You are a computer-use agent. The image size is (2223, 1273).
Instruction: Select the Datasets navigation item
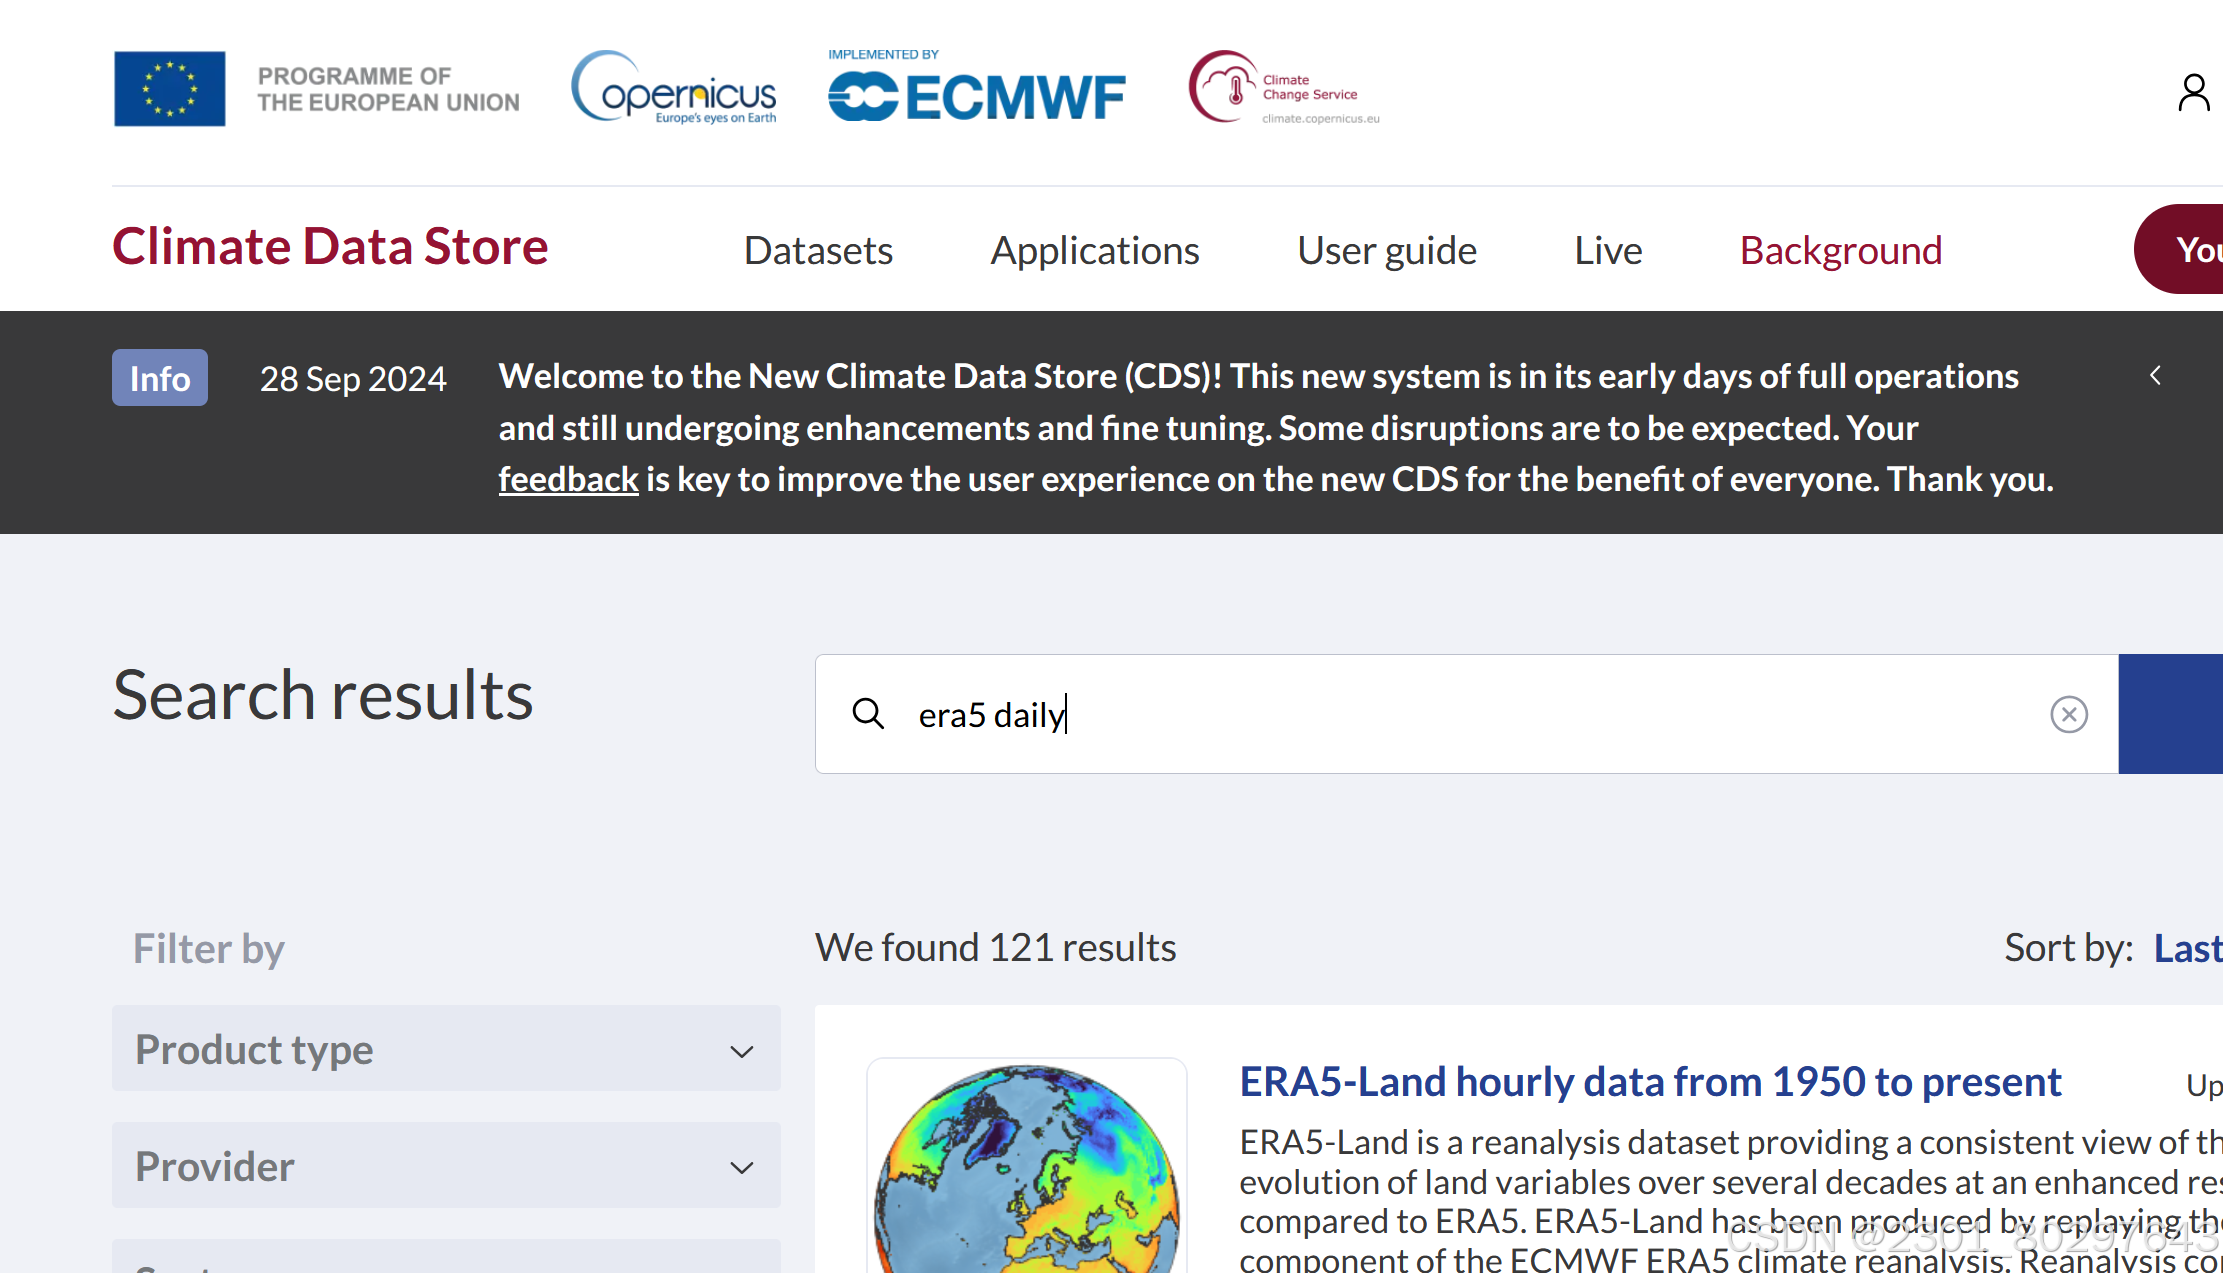click(x=818, y=250)
